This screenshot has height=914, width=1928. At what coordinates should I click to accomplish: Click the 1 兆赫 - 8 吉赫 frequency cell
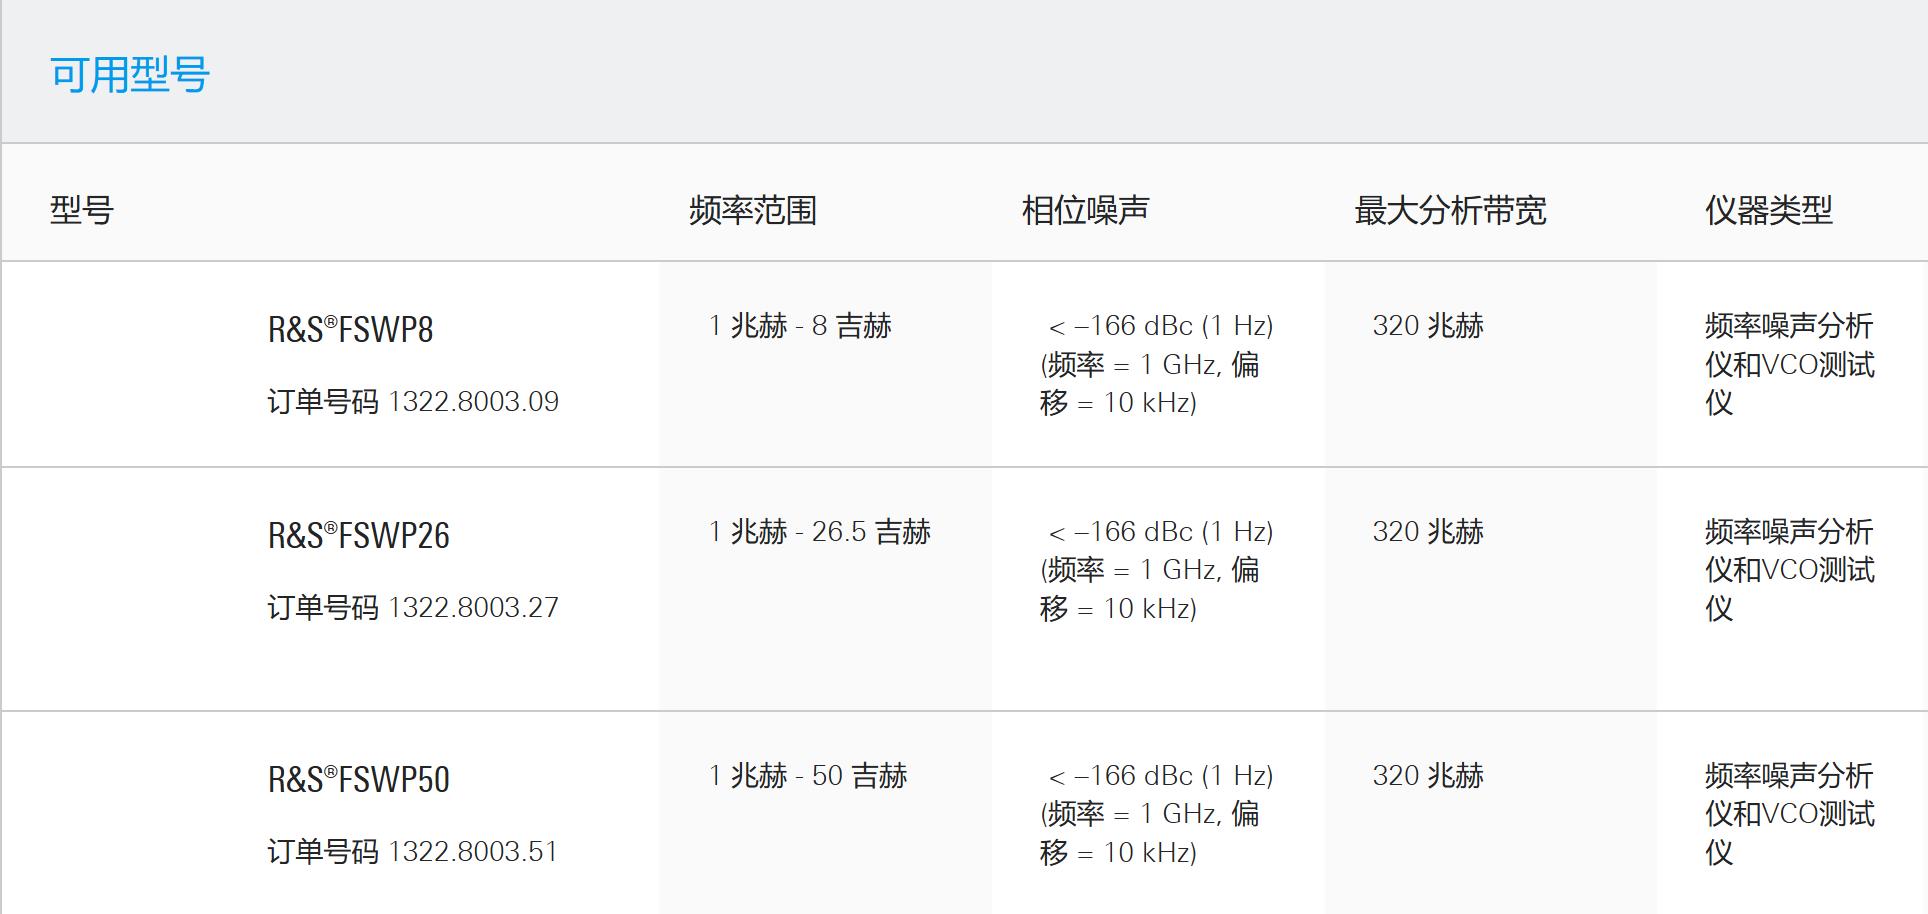pyautogui.click(x=800, y=326)
